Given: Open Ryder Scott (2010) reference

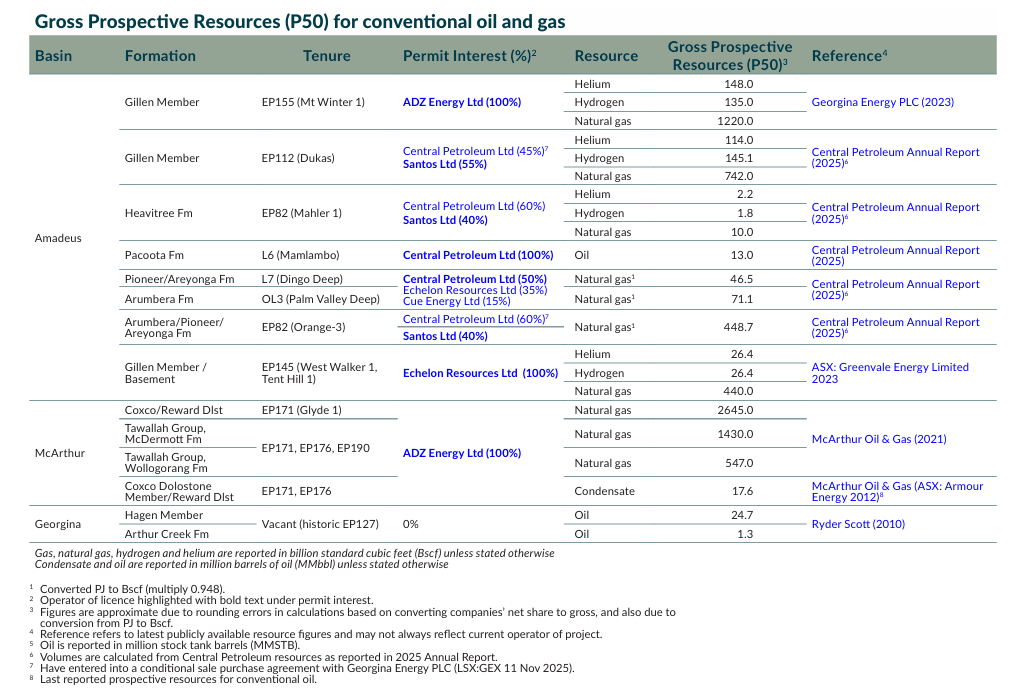Looking at the screenshot, I should (858, 524).
